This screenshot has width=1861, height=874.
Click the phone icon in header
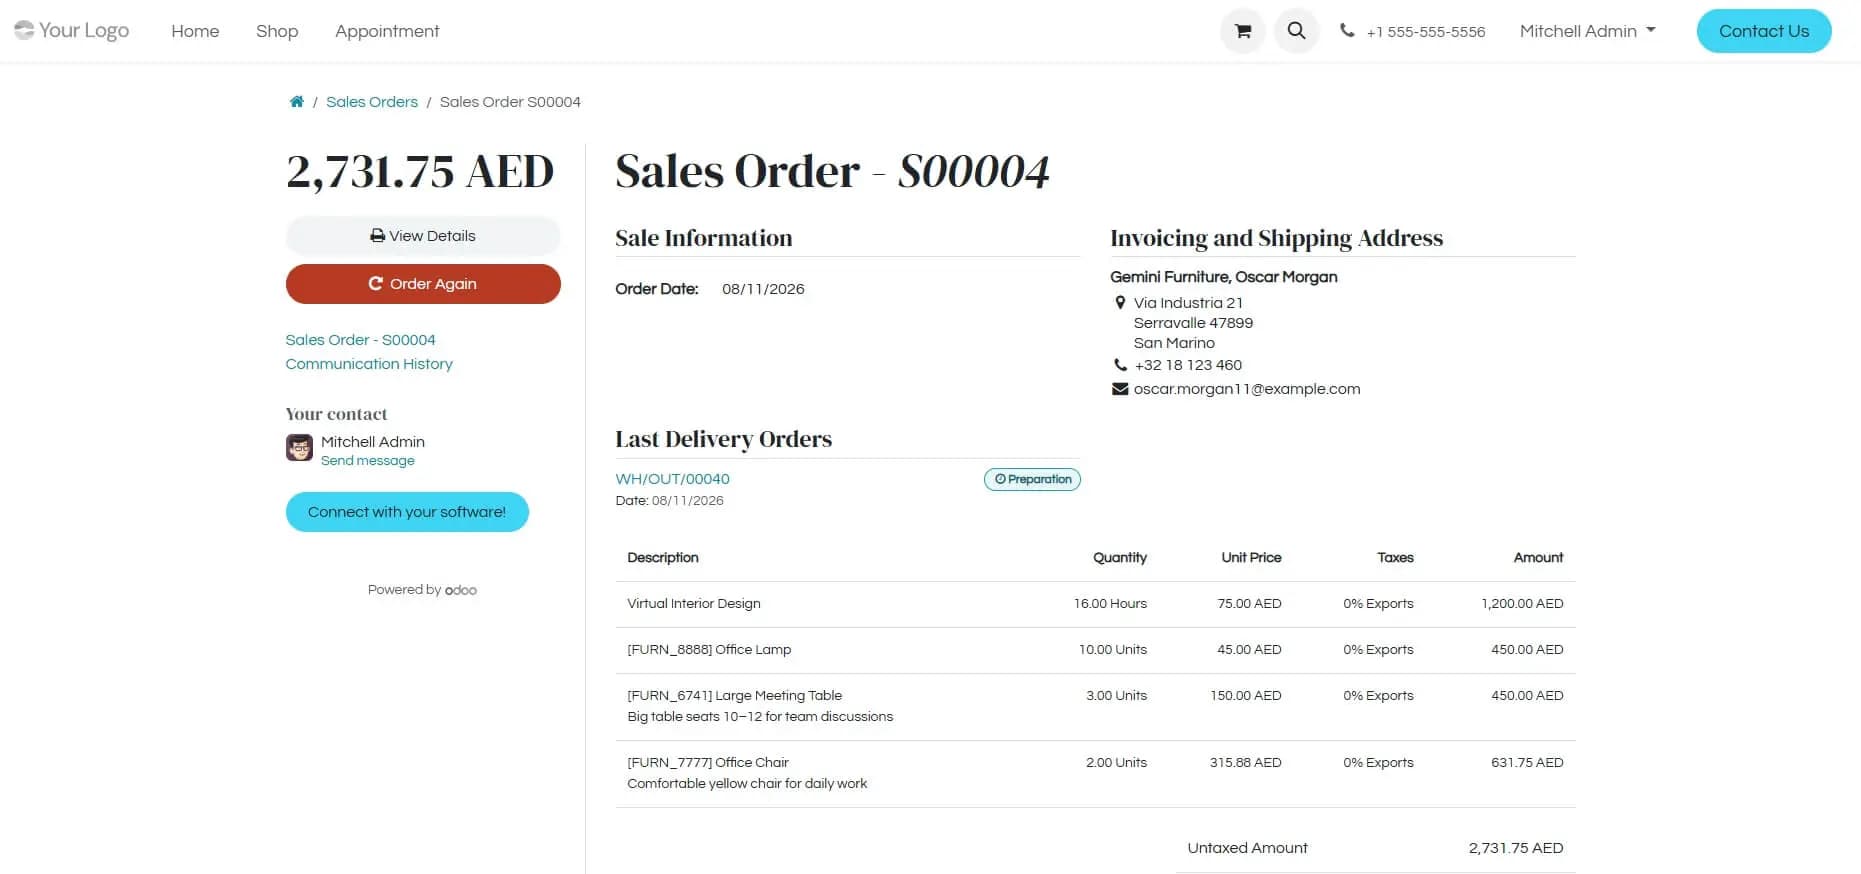click(1347, 31)
